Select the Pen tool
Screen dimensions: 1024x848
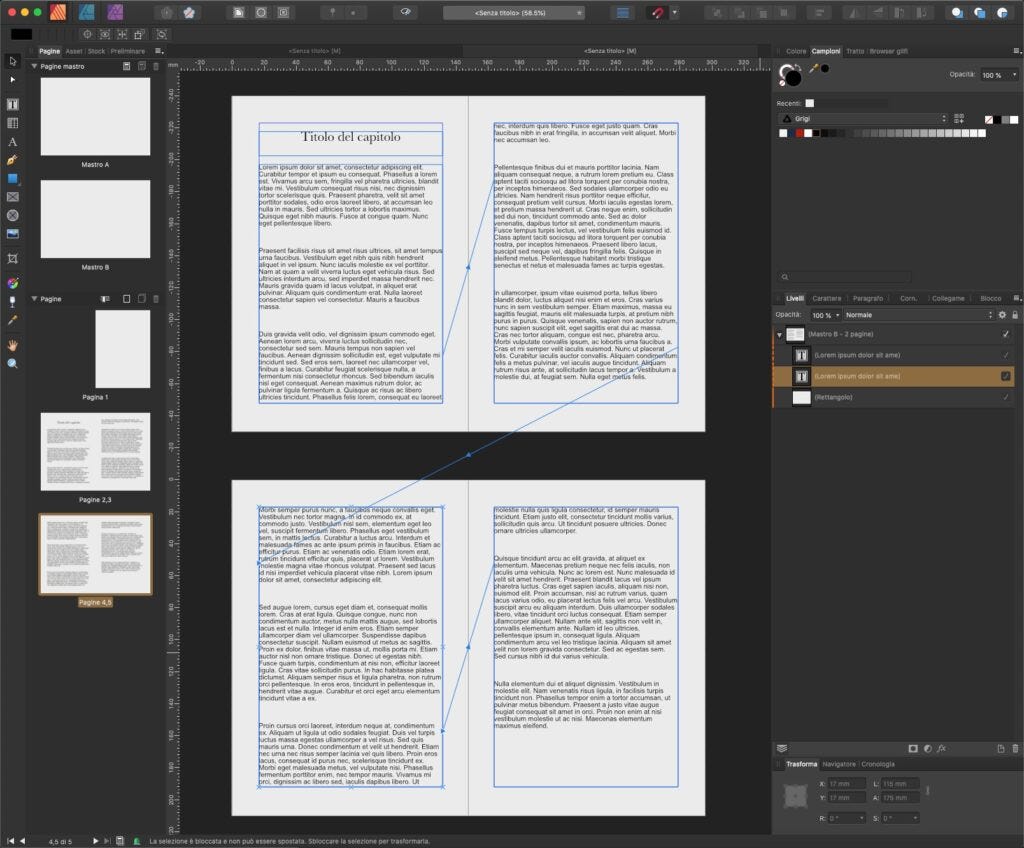tap(12, 161)
